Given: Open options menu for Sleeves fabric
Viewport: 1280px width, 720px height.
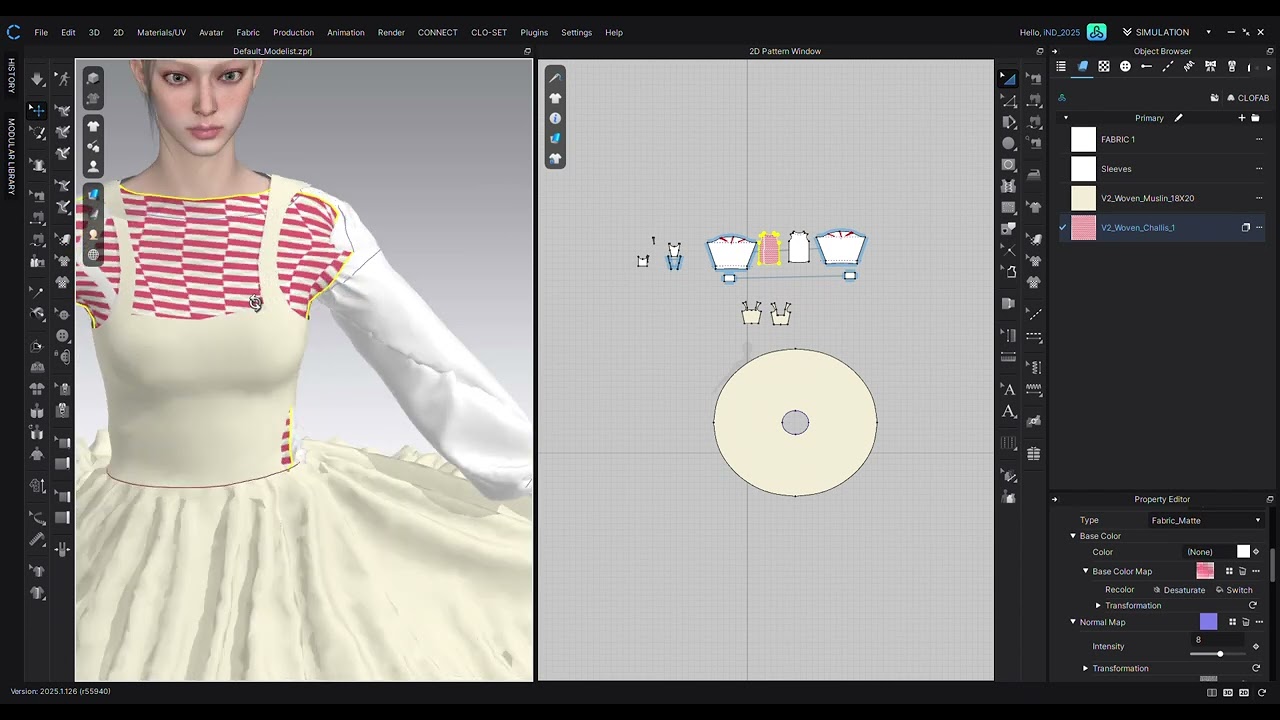Looking at the screenshot, I should (1259, 169).
